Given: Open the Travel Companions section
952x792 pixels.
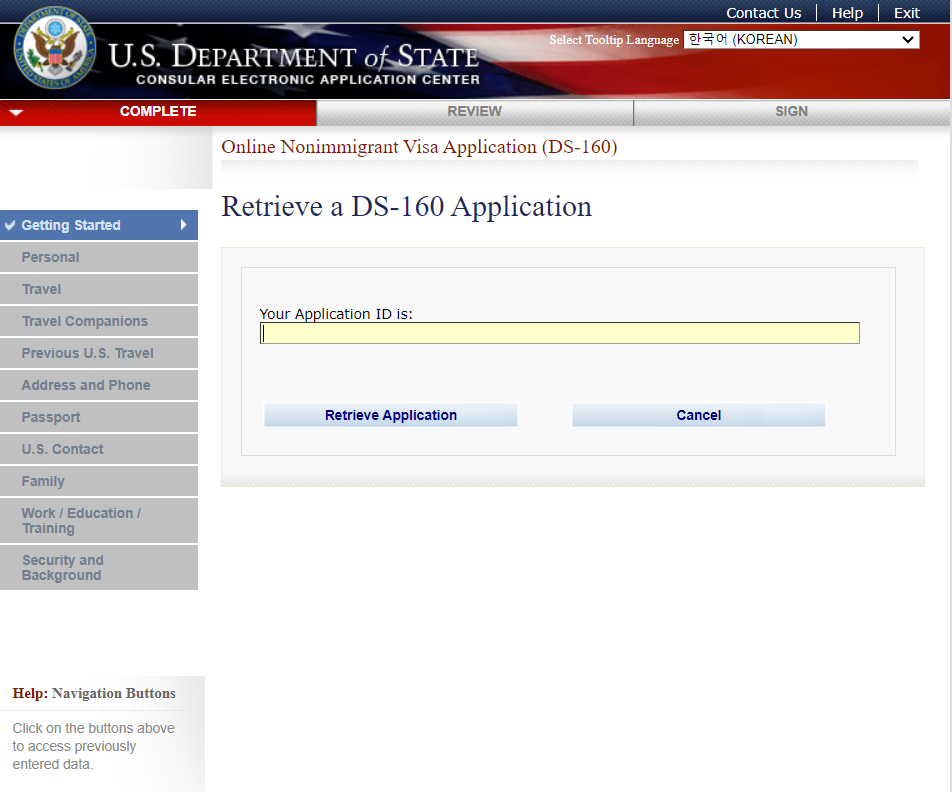Looking at the screenshot, I should click(99, 321).
